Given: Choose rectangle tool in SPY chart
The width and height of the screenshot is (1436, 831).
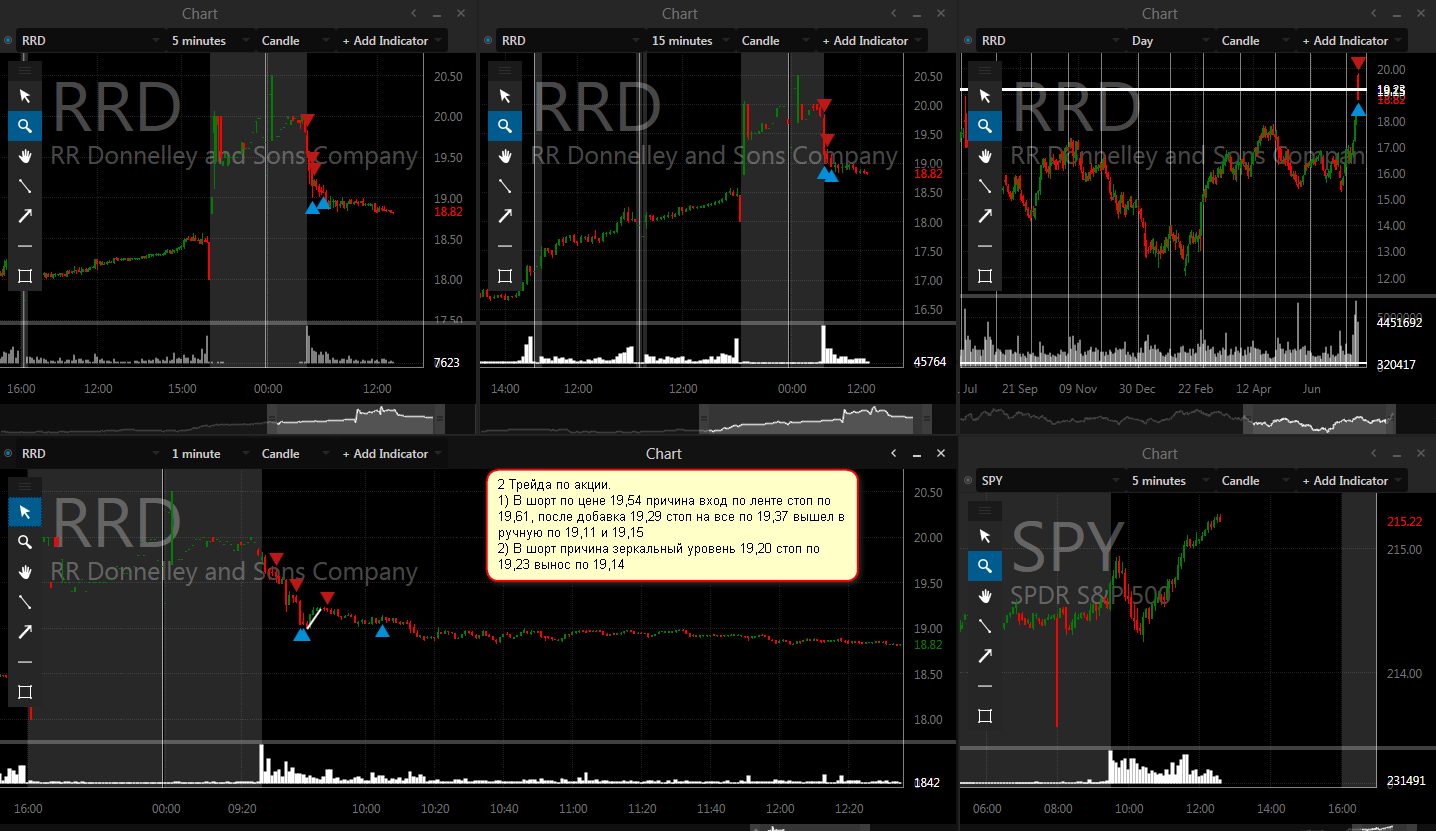Looking at the screenshot, I should coord(985,716).
